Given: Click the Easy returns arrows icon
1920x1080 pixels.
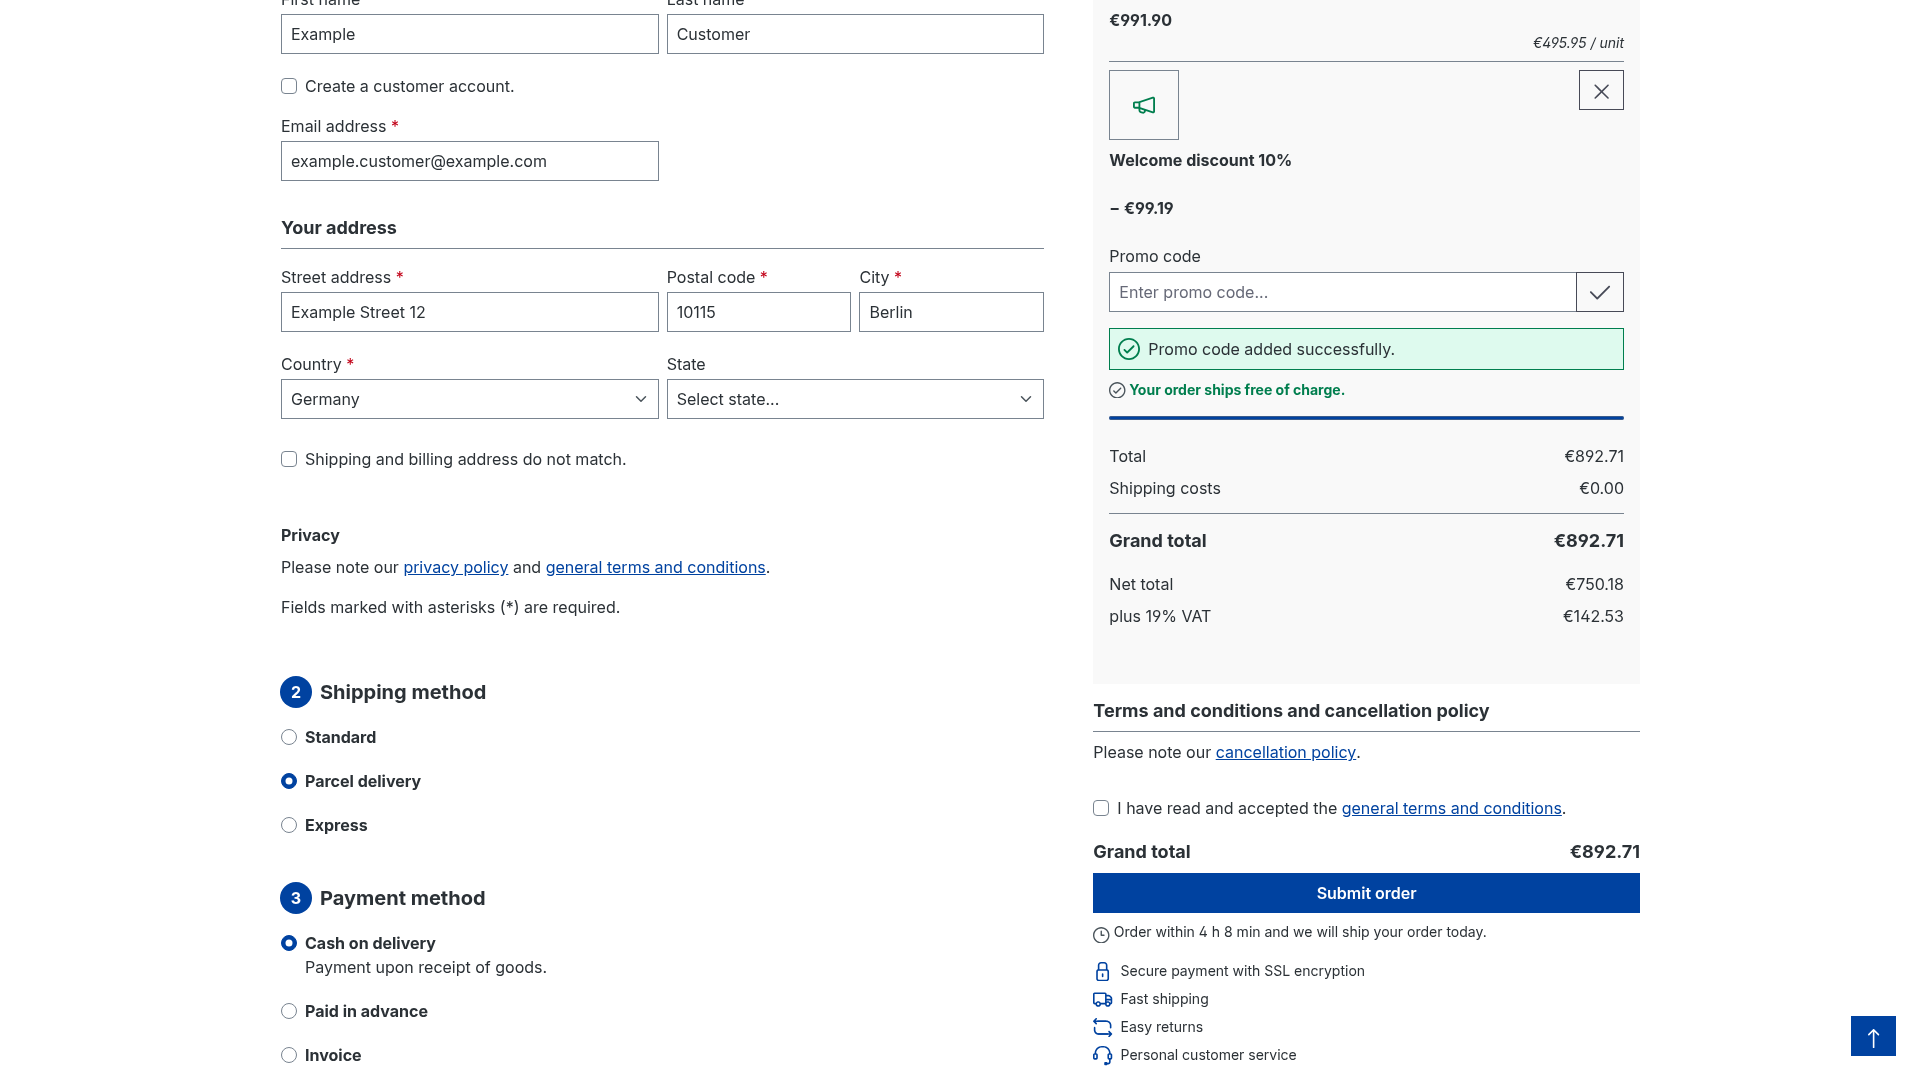Looking at the screenshot, I should click(1102, 1027).
